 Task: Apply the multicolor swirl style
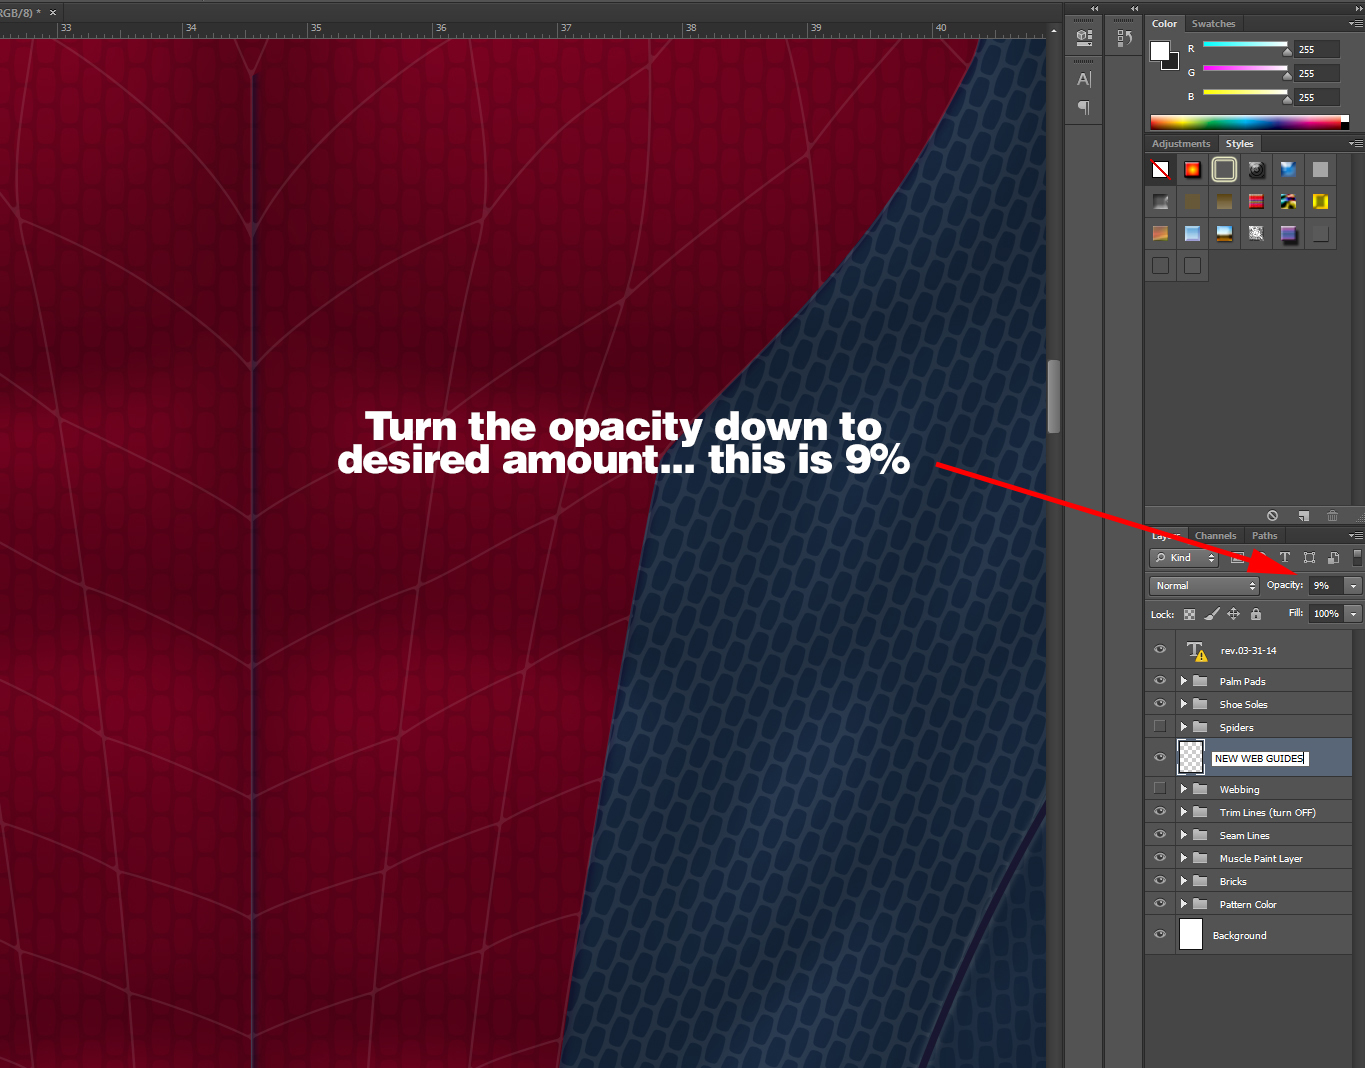click(x=1288, y=202)
